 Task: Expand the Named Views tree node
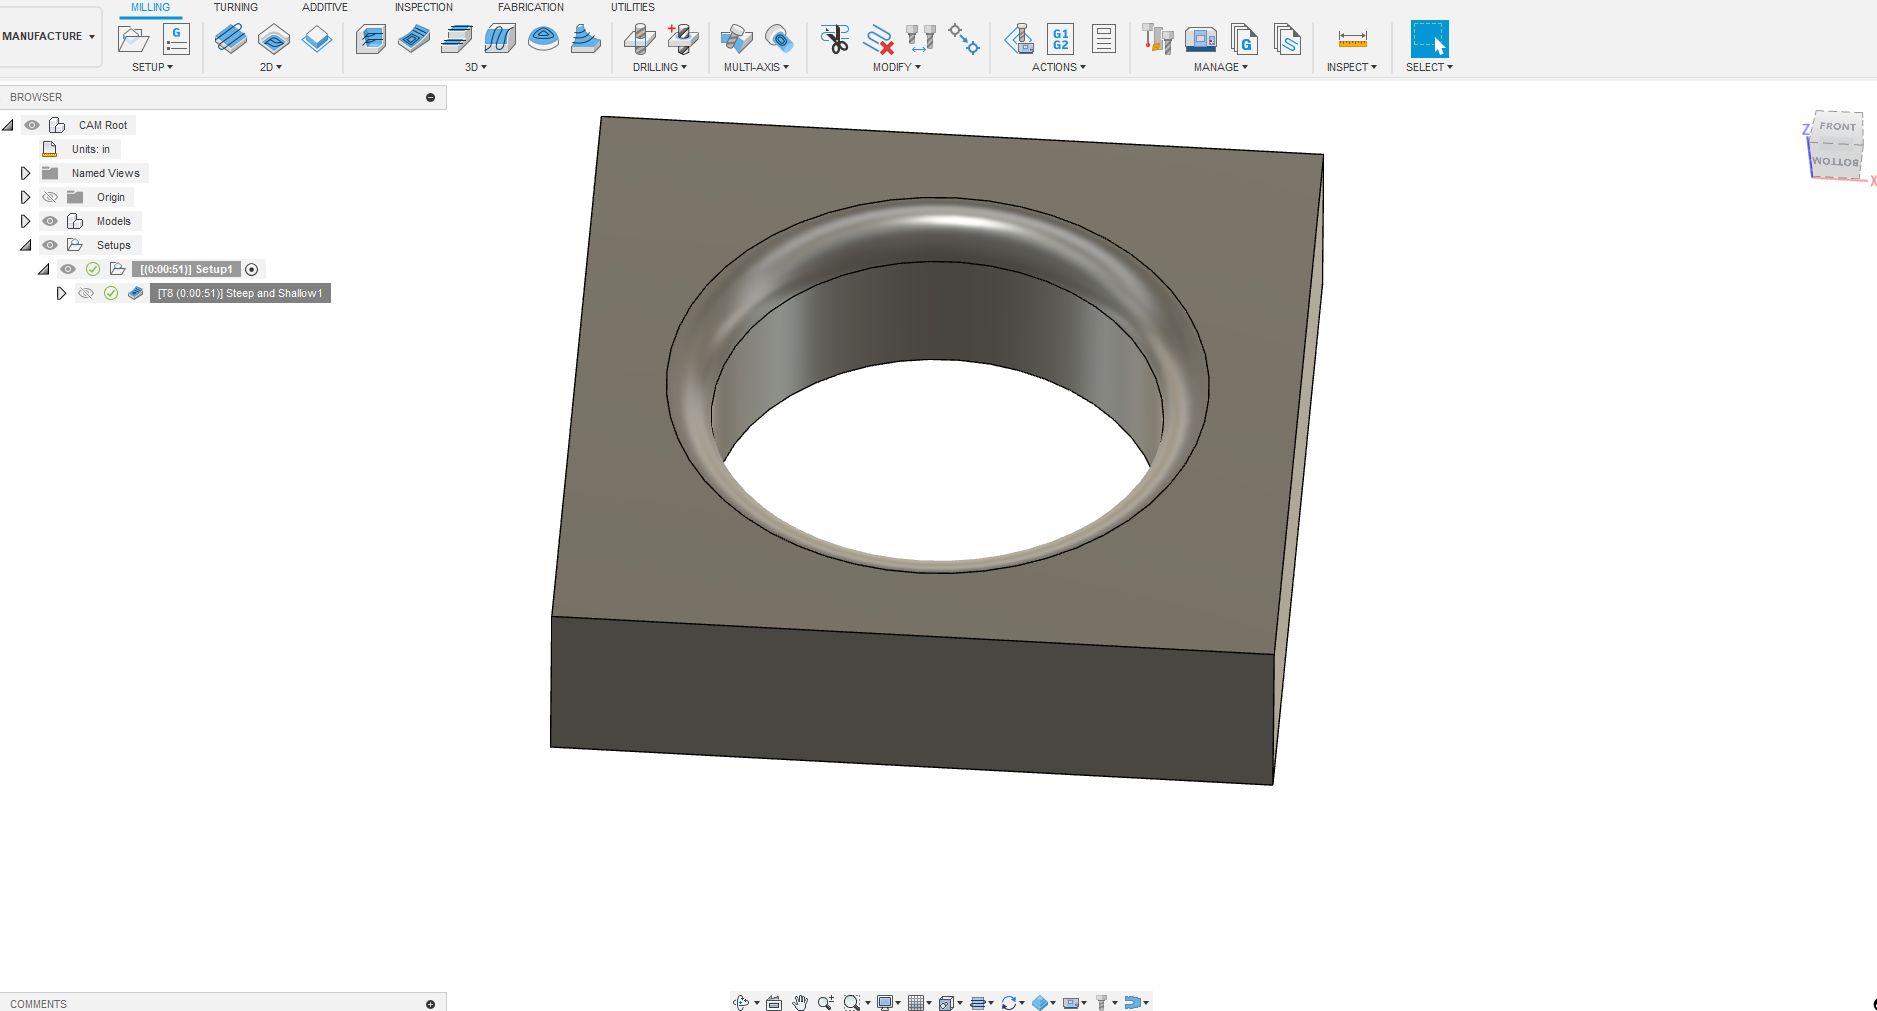pos(25,172)
